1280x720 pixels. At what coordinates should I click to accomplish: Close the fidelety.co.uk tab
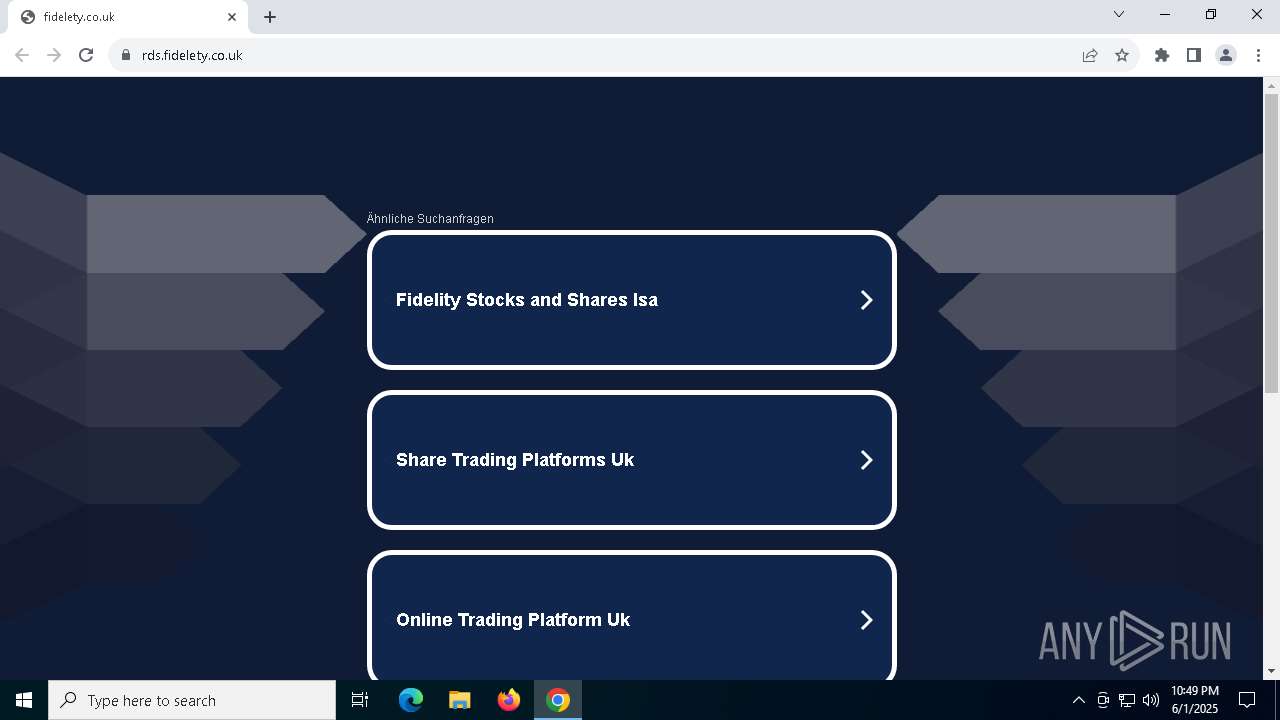click(x=232, y=17)
